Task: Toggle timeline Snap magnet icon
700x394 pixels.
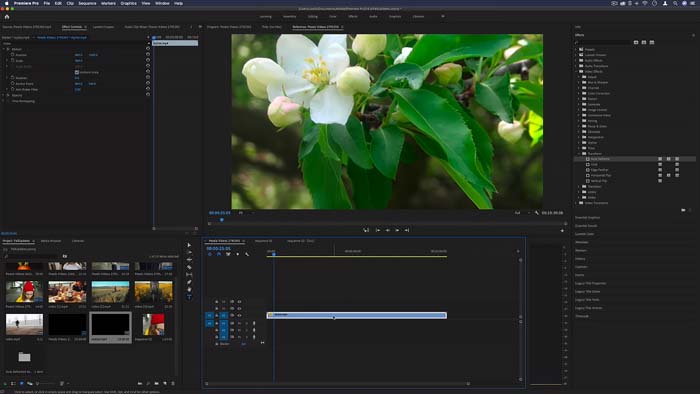Action: (x=219, y=254)
